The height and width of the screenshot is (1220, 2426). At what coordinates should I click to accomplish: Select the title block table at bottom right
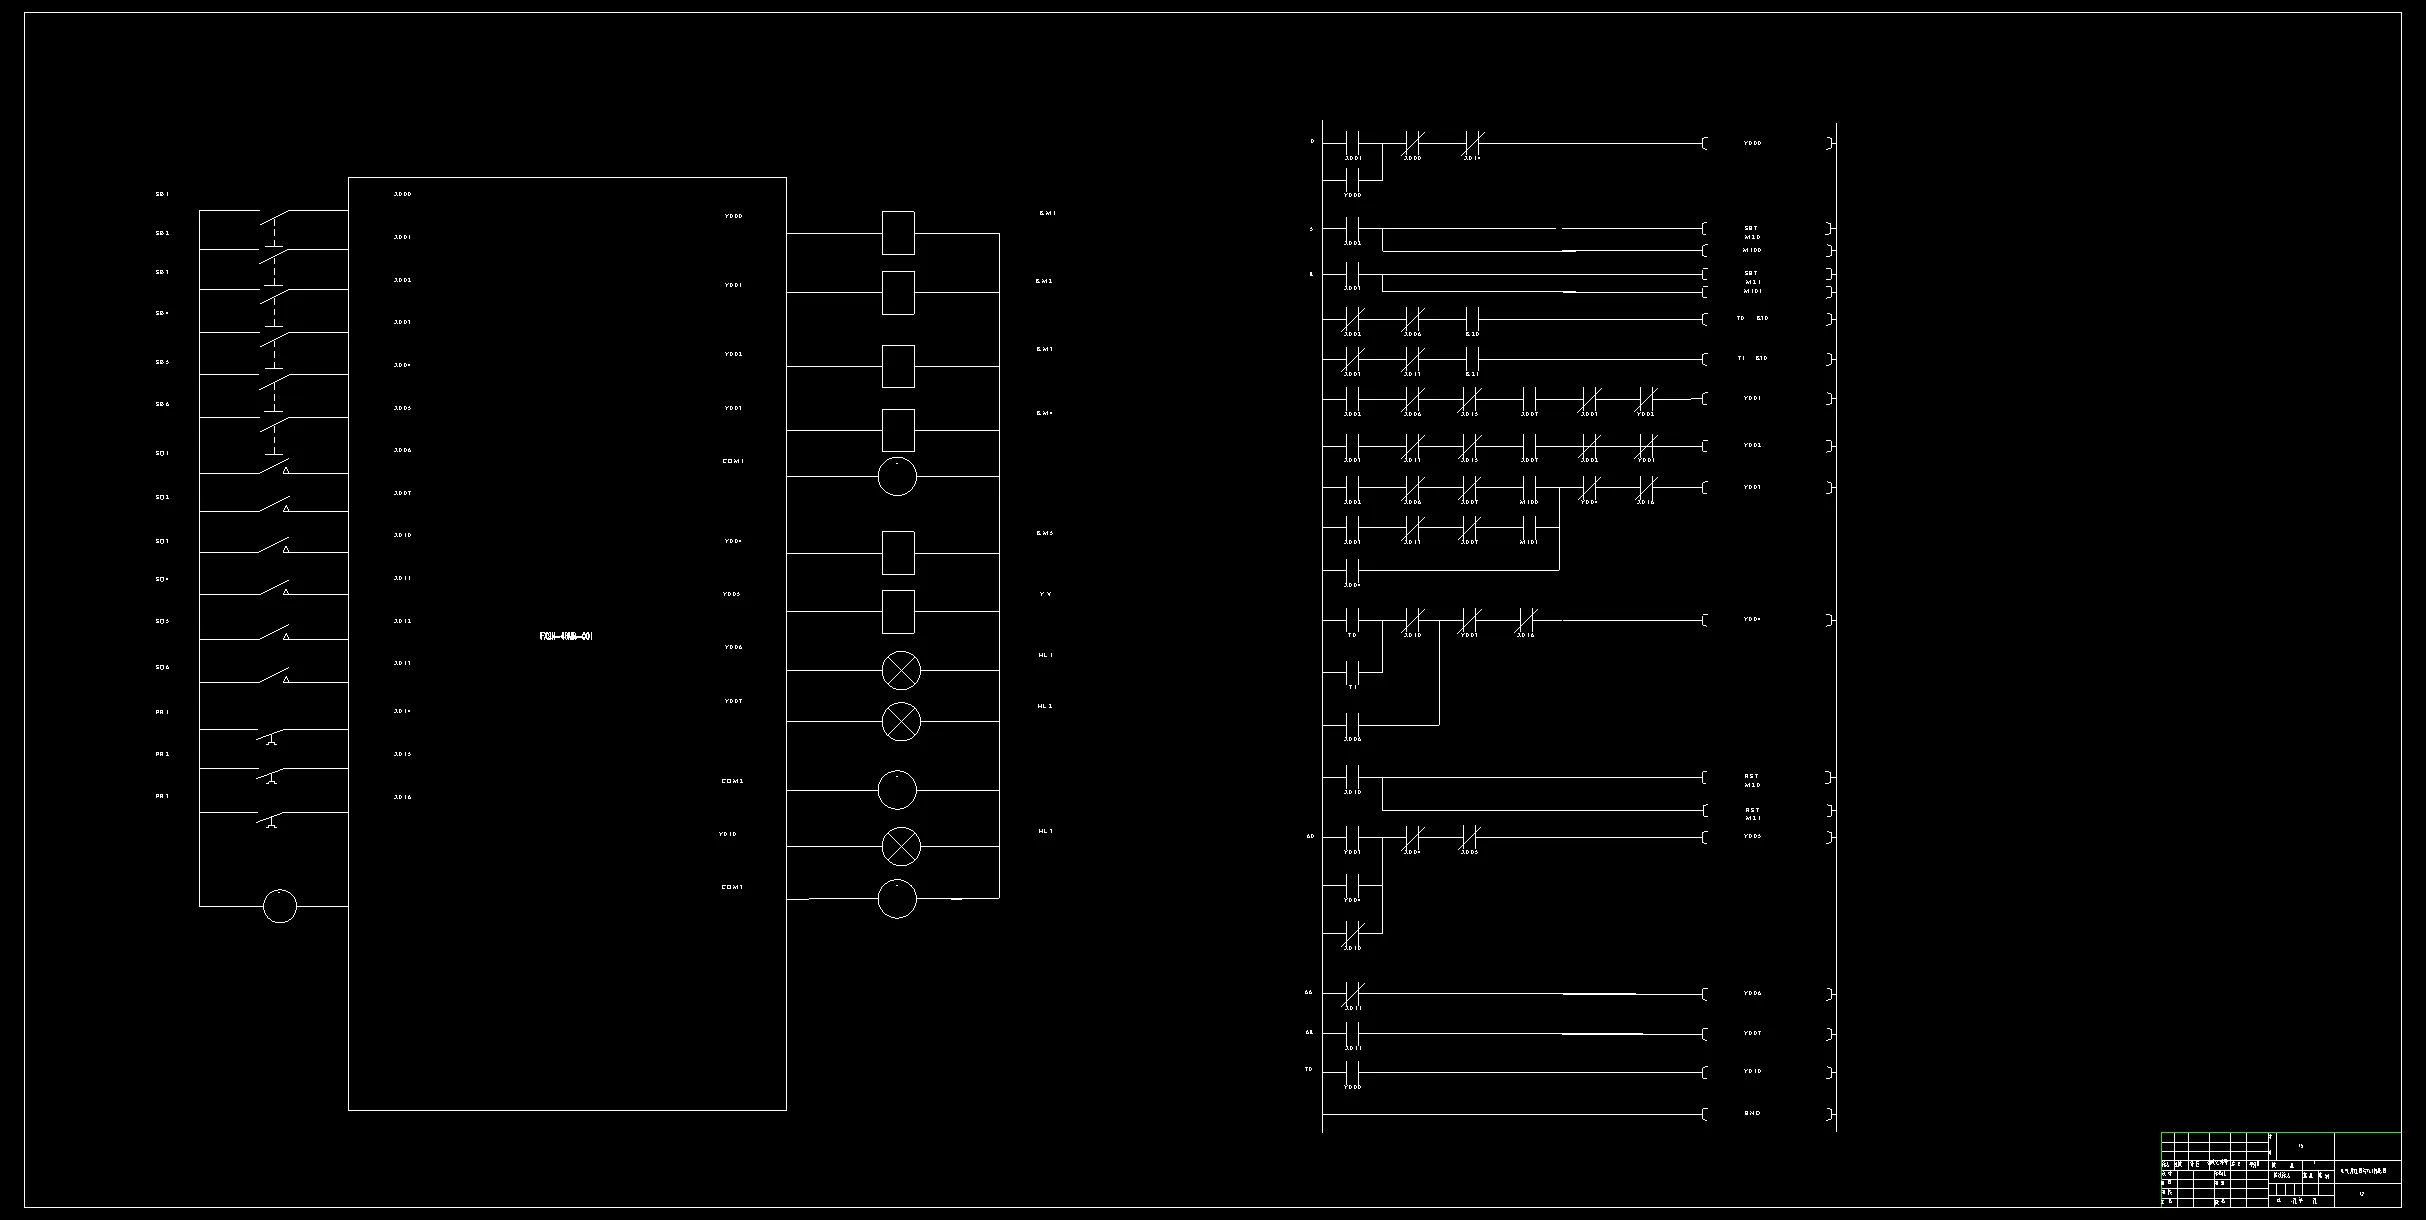pos(2280,1170)
